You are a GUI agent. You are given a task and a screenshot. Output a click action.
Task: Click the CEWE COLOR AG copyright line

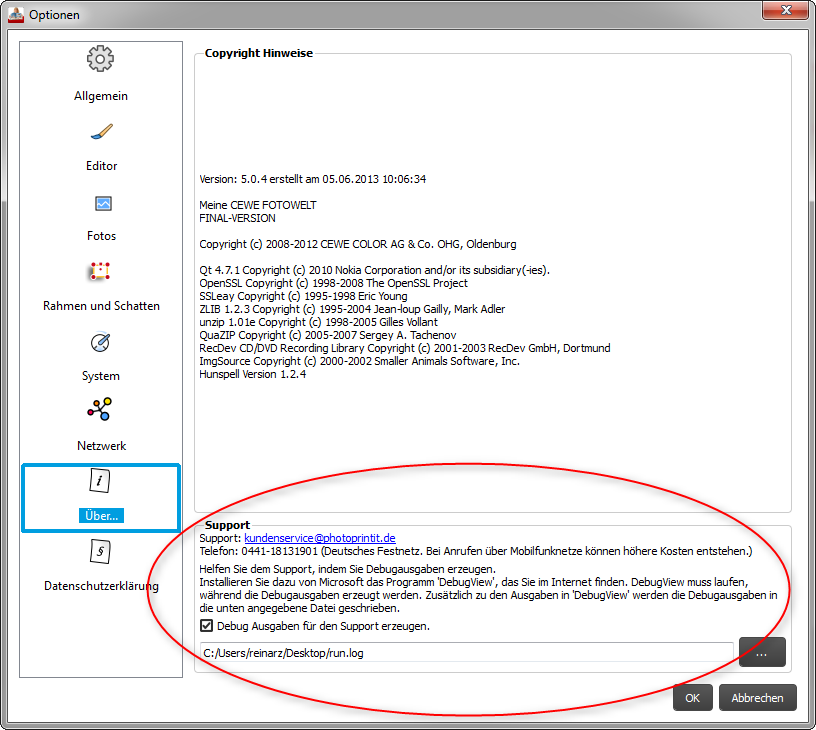[358, 244]
